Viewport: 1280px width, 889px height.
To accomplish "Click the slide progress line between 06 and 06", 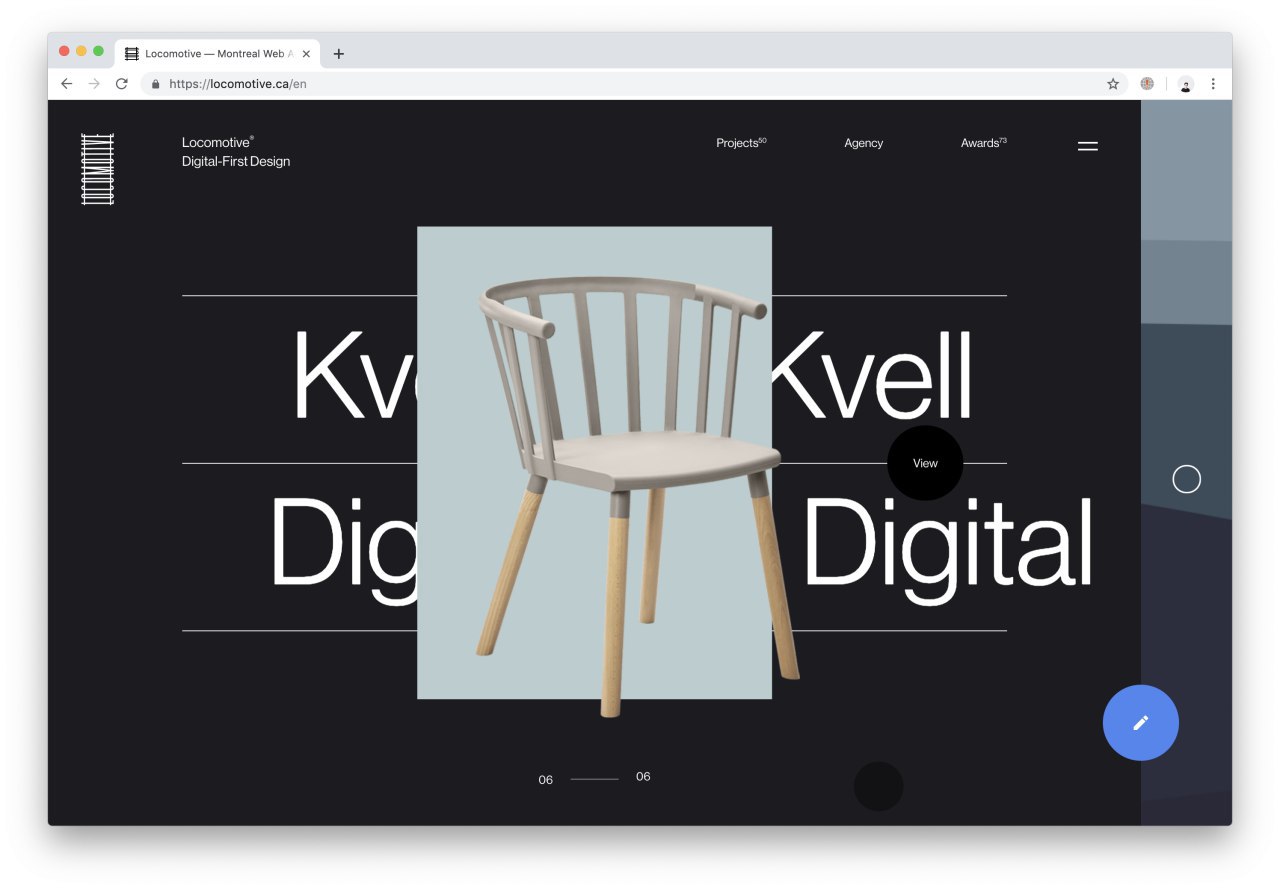I will tap(594, 778).
